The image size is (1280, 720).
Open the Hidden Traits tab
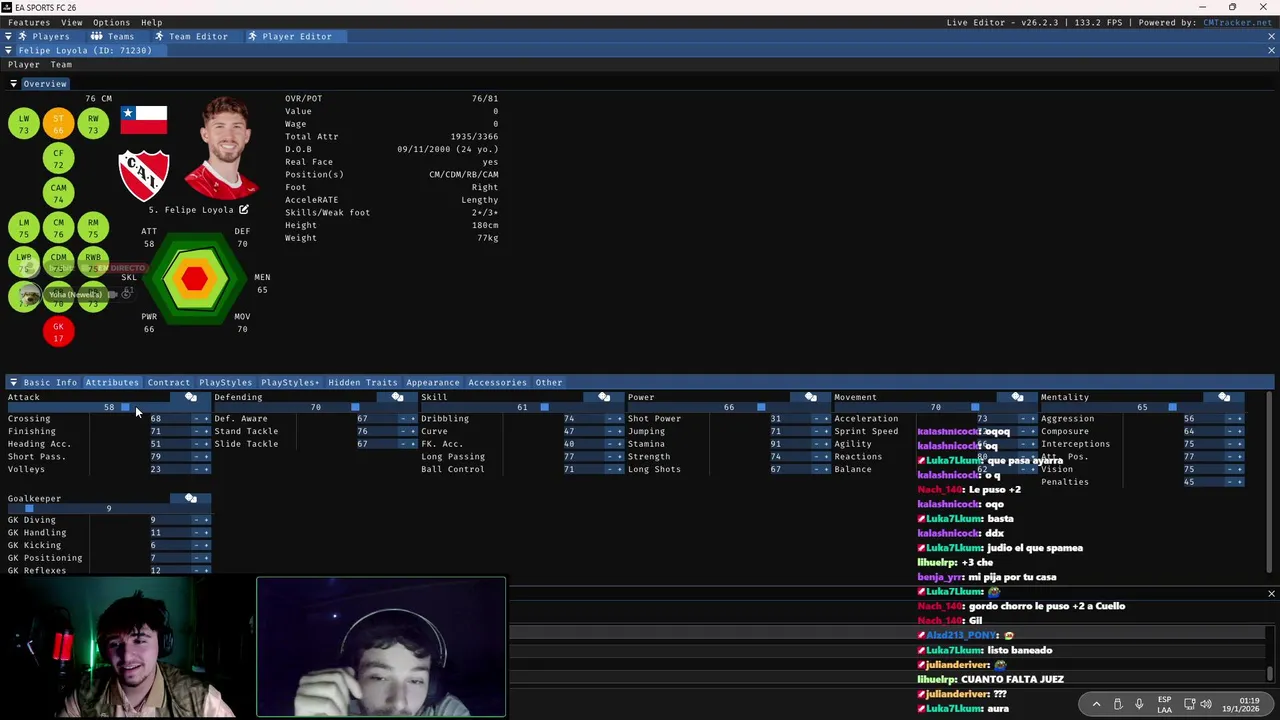(362, 382)
